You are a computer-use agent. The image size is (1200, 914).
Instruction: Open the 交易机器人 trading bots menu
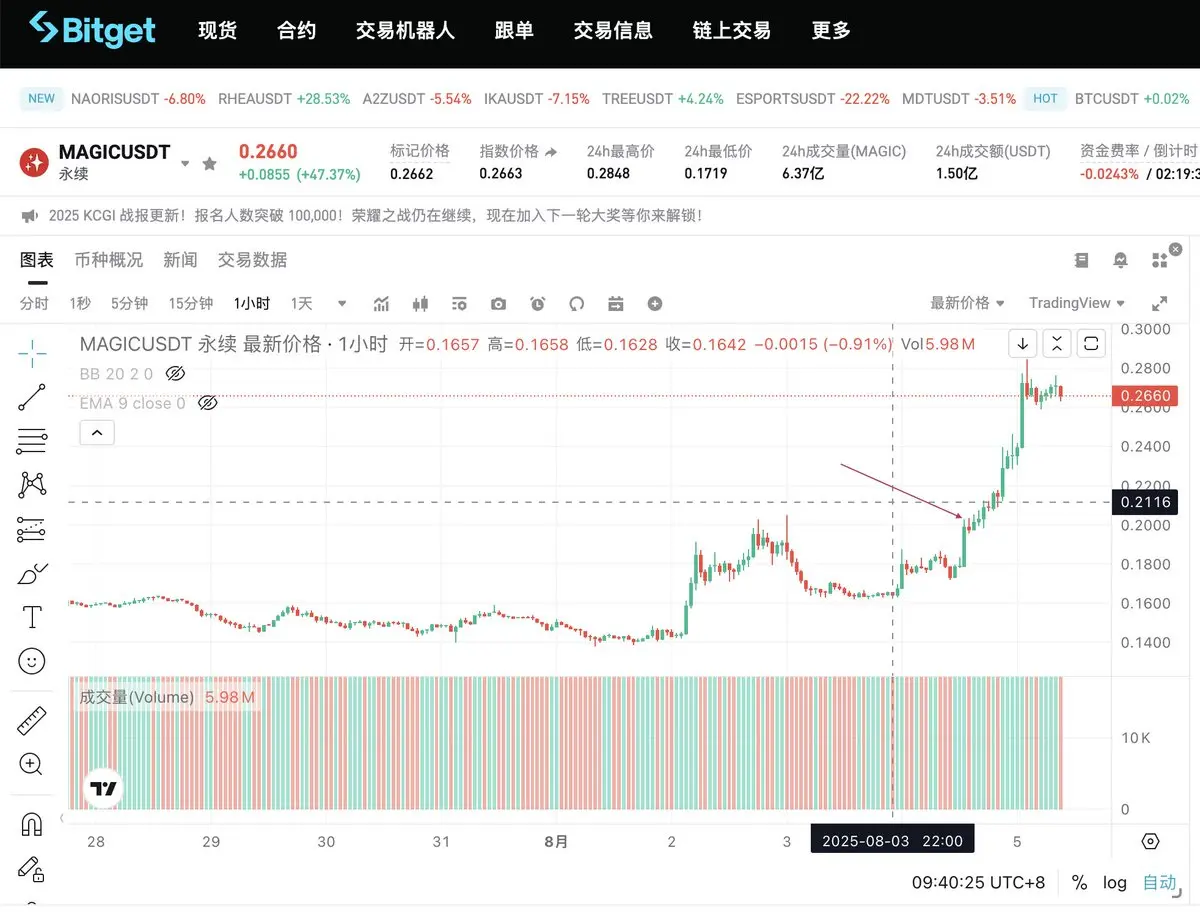405,31
